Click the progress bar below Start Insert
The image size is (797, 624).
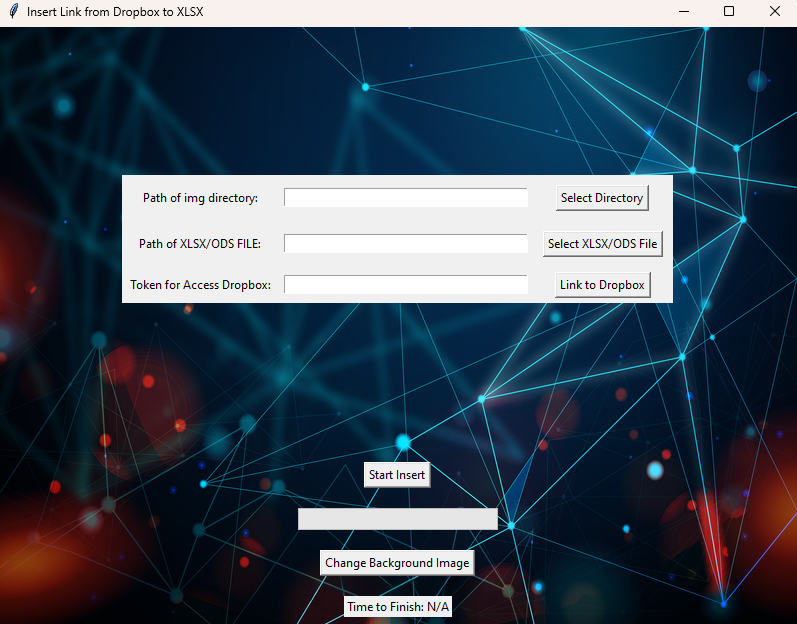[397, 519]
